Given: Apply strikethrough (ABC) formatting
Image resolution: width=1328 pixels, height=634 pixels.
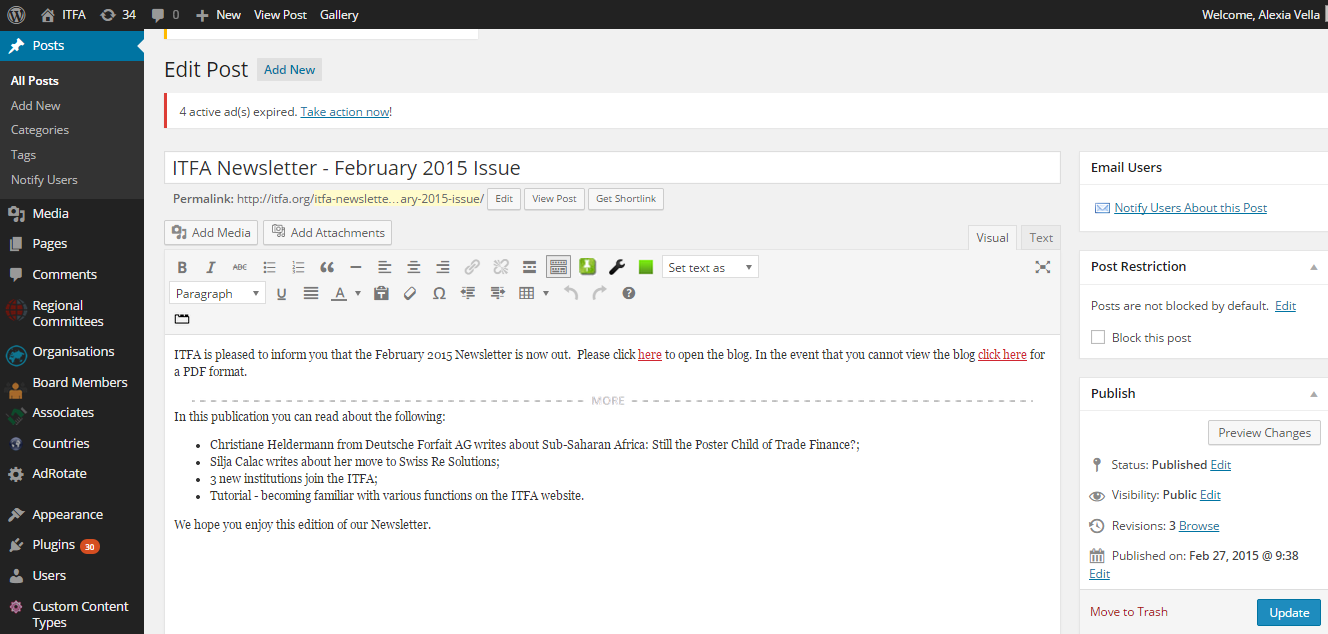Looking at the screenshot, I should coord(239,267).
